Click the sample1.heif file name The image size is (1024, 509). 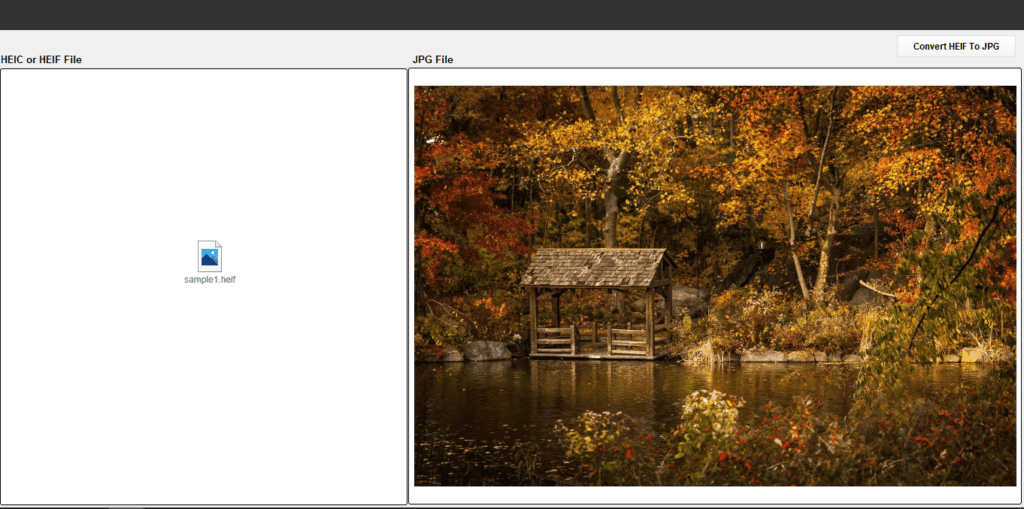coord(210,280)
